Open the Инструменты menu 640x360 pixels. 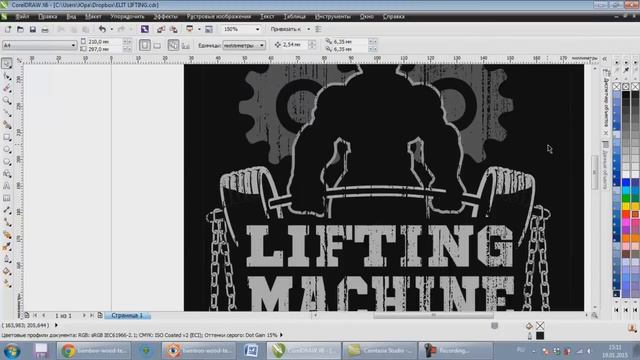click(x=332, y=16)
